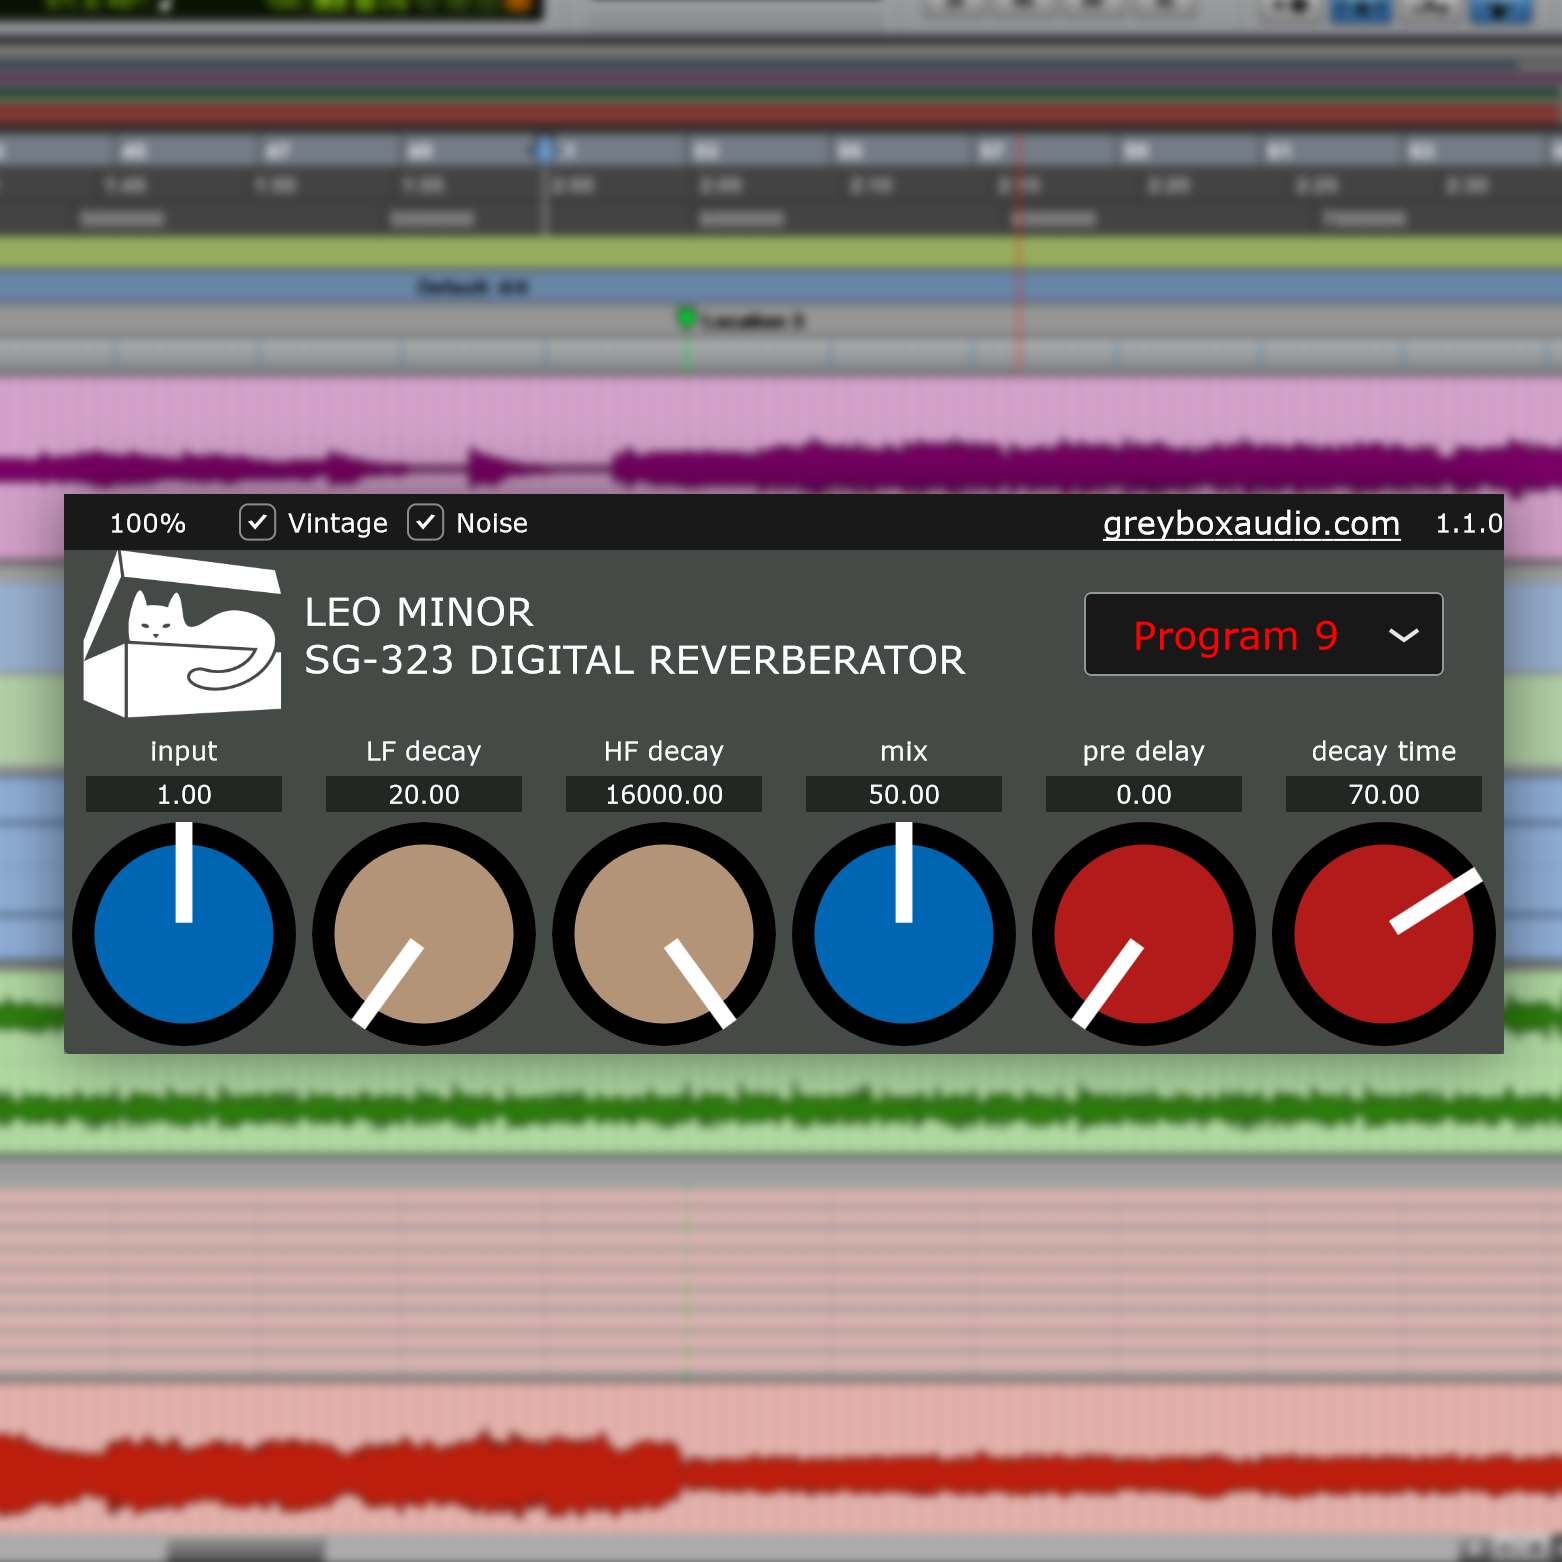Click the input value field showing 1.00
Image resolution: width=1562 pixels, height=1562 pixels.
(184, 794)
